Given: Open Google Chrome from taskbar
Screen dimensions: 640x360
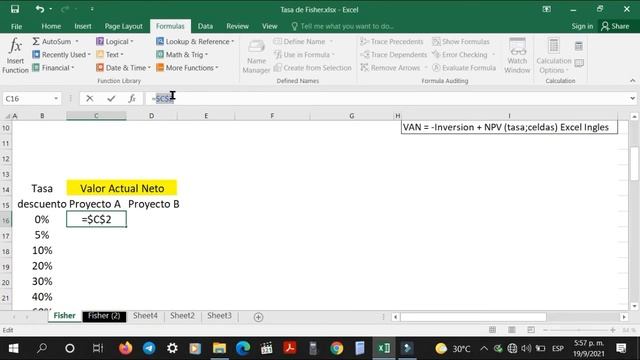Looking at the screenshot, I should pyautogui.click(x=337, y=348).
